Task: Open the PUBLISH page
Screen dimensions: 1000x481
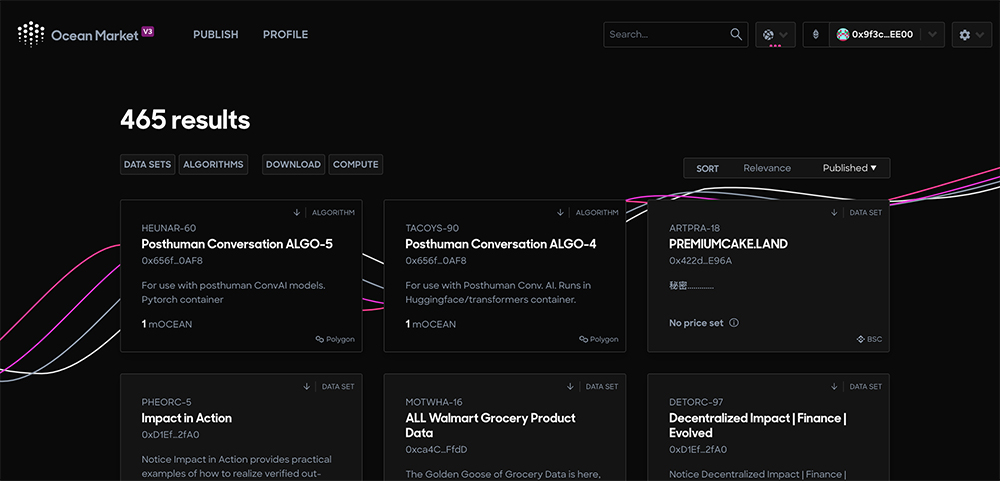Action: coord(216,34)
